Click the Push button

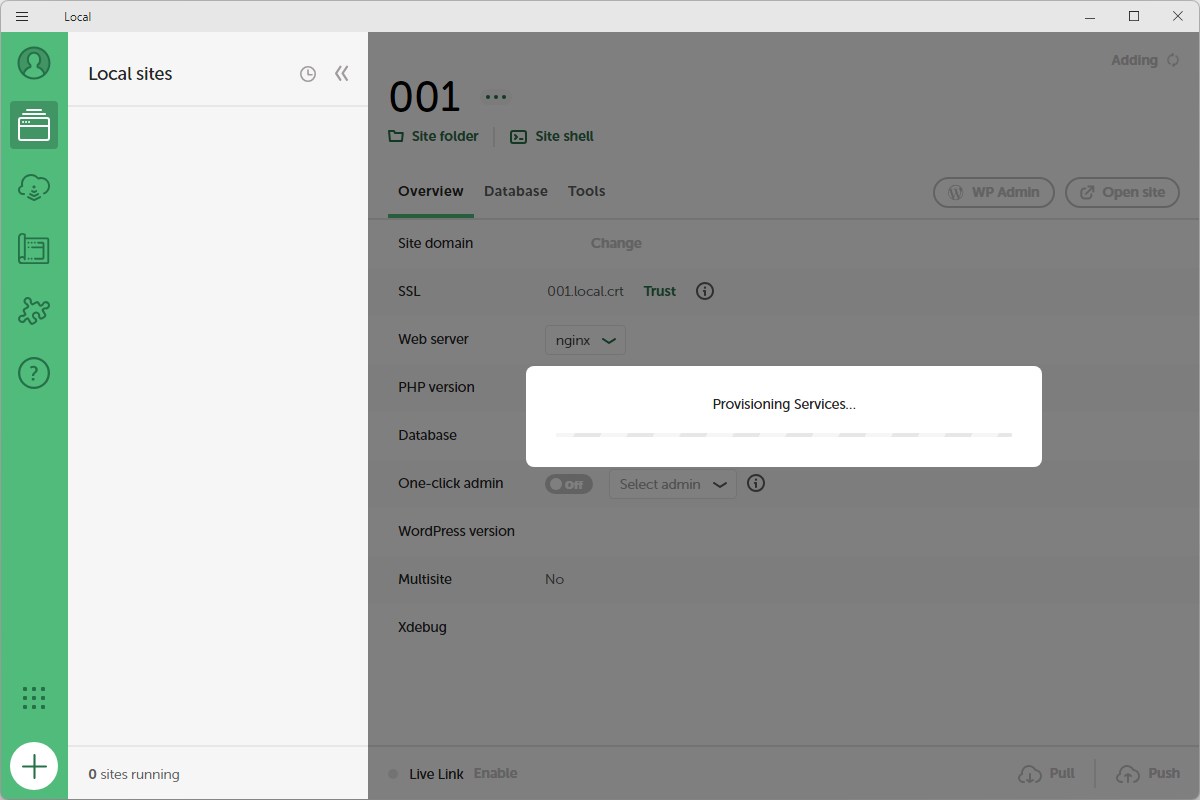pos(1148,773)
